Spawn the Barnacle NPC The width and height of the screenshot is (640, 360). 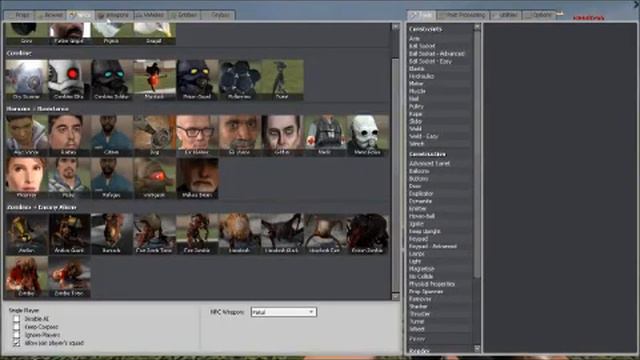111,233
